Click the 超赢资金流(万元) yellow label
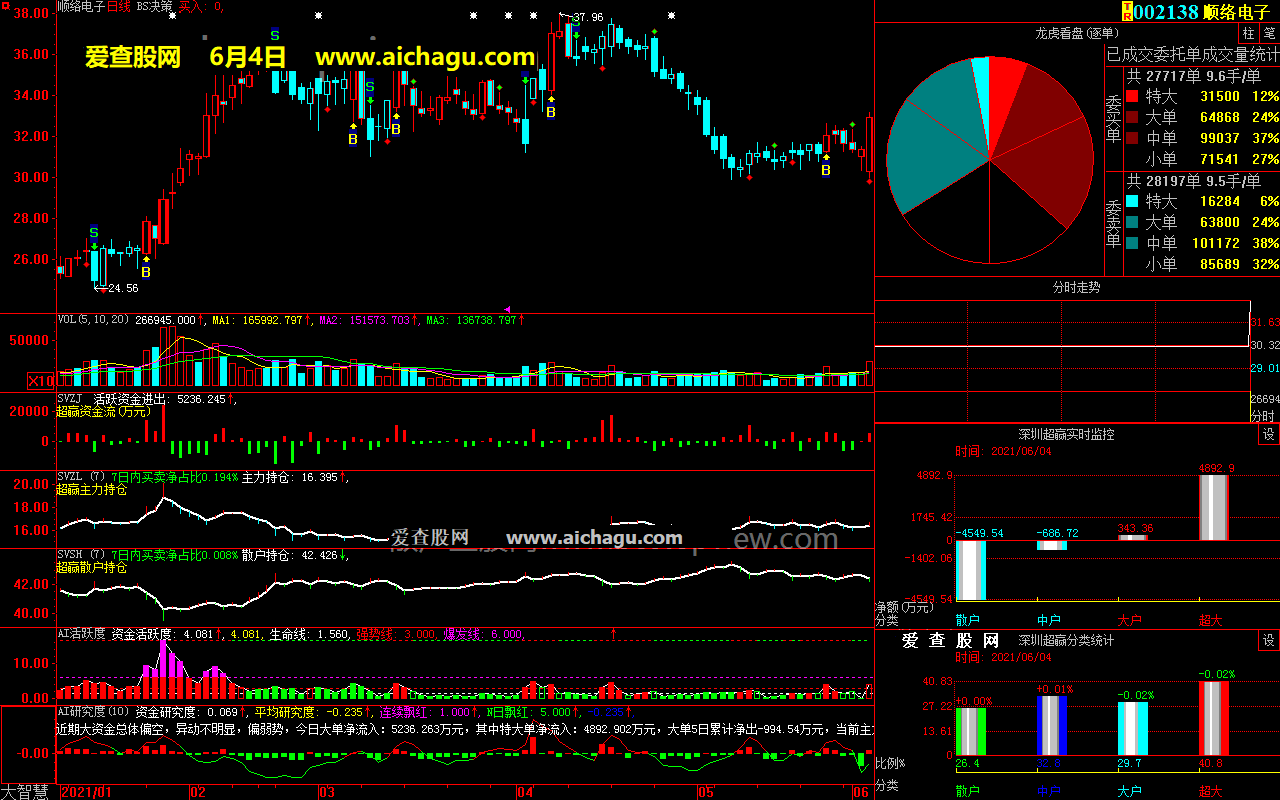This screenshot has width=1280, height=800. pyautogui.click(x=104, y=411)
